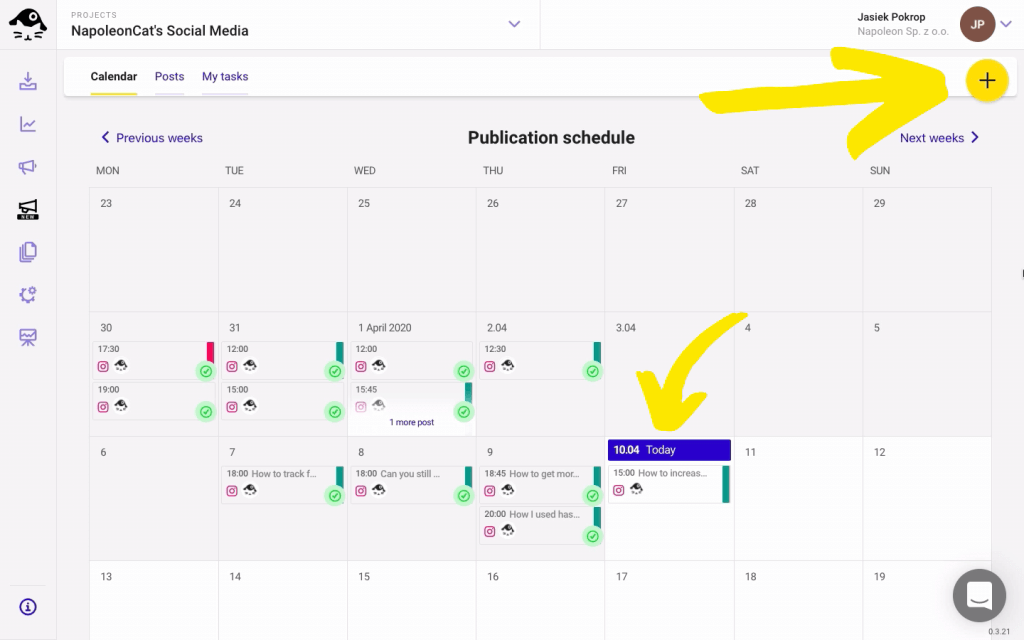
Task: Expand the user account menu chevron
Action: coord(1006,24)
